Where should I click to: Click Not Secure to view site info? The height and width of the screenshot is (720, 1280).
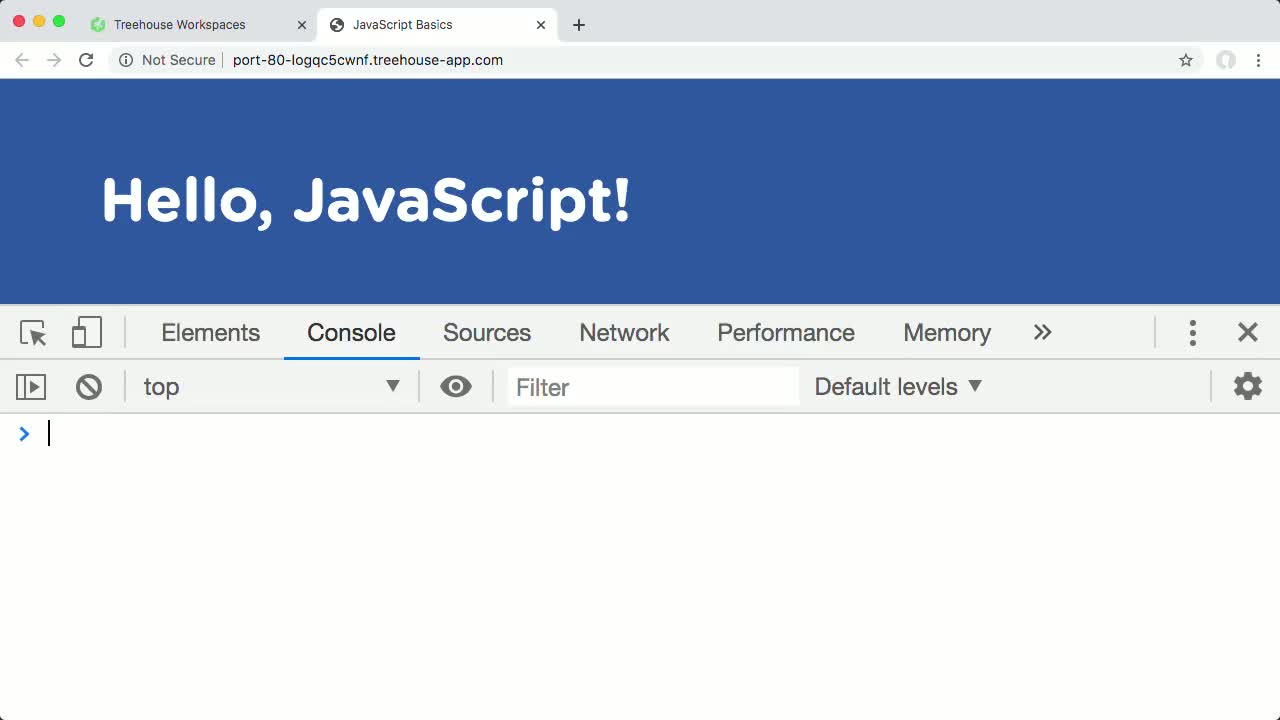pyautogui.click(x=178, y=60)
